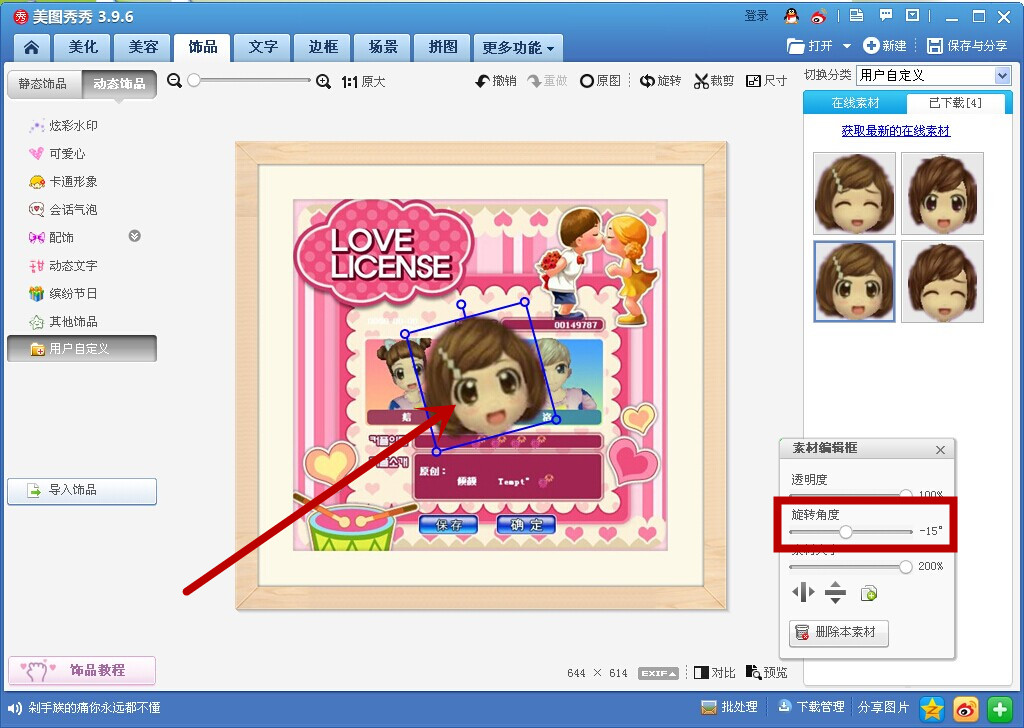Switch to the 美化 tab
Screen dimensions: 1024x728
(x=83, y=48)
